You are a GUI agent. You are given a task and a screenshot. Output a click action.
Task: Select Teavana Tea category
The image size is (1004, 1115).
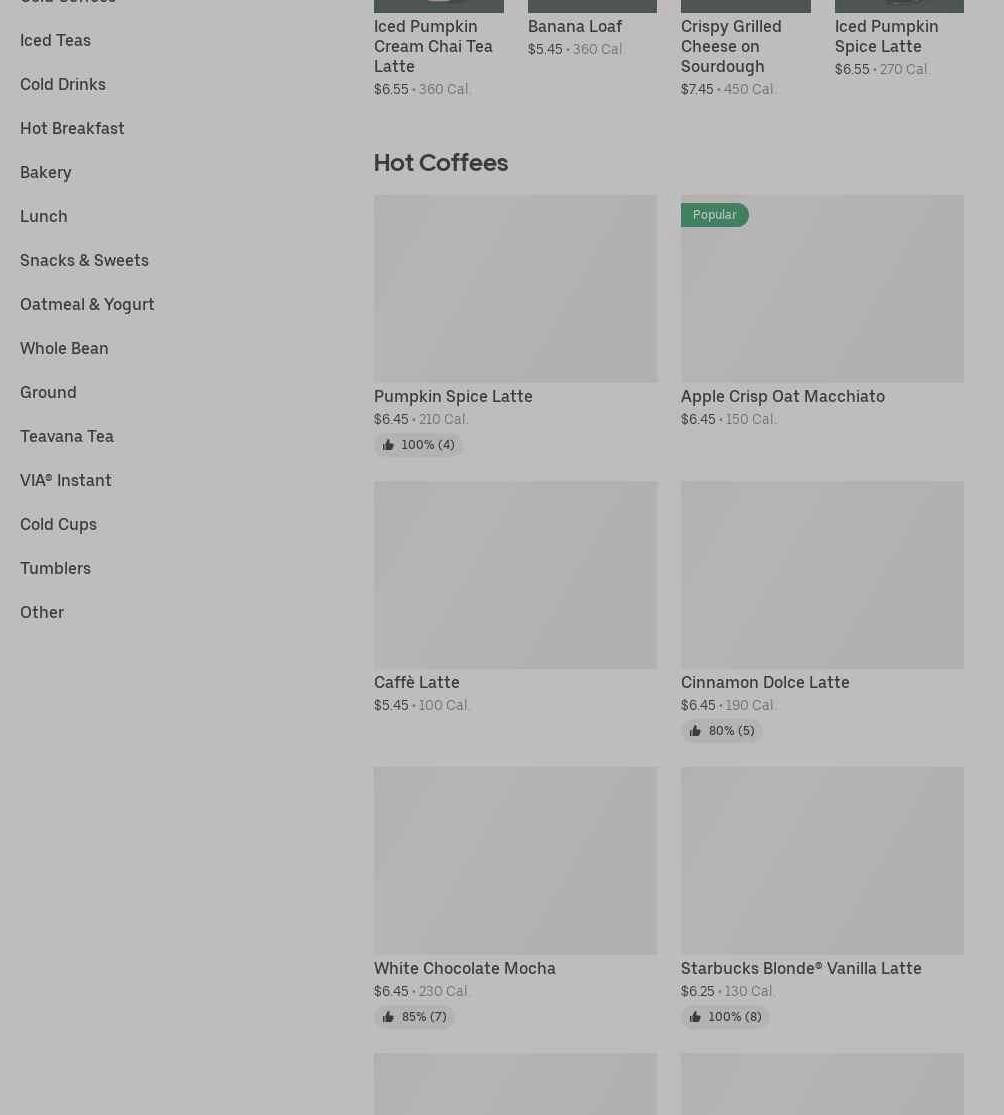point(67,436)
